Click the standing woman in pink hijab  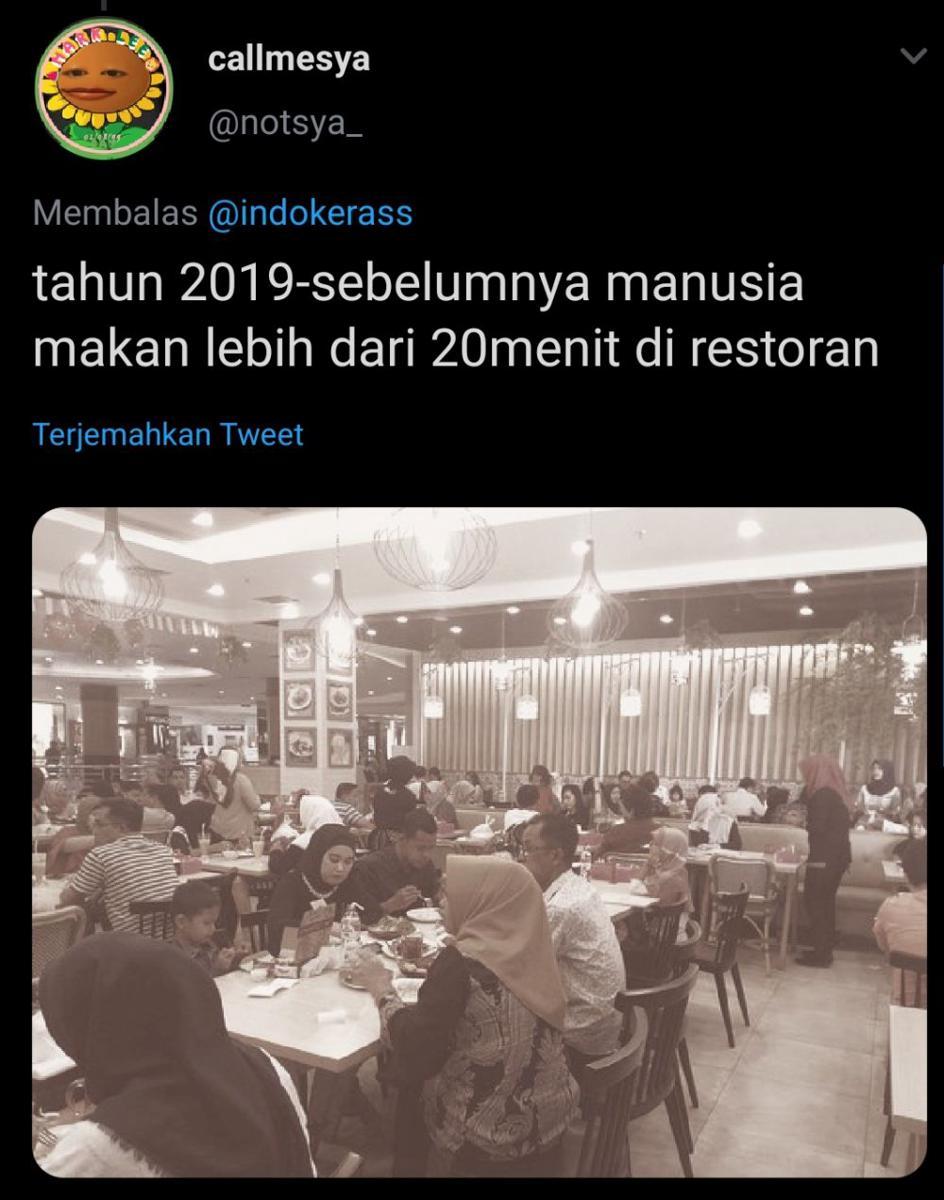coord(827,858)
